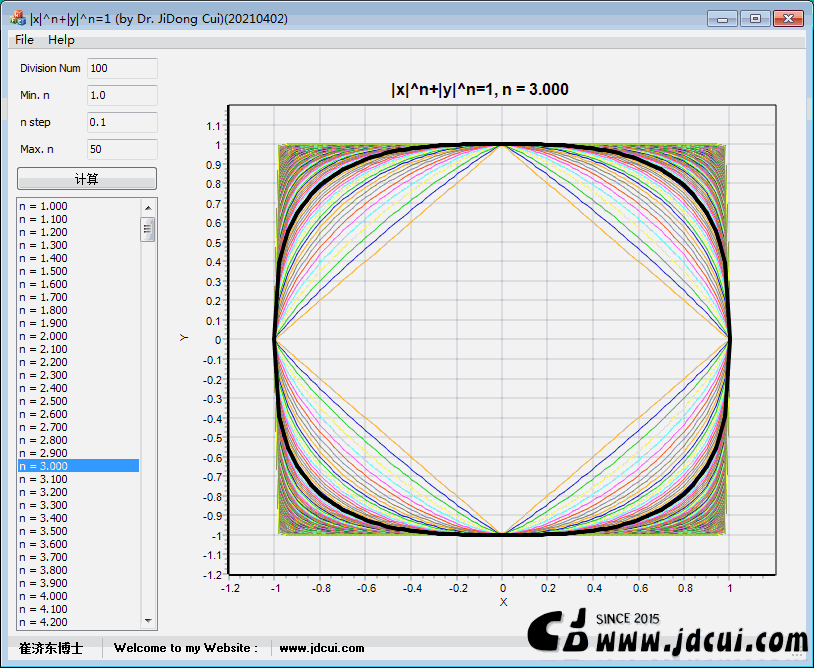Click the chart title showing n = 3.000
This screenshot has height=668, width=814.
tap(480, 89)
